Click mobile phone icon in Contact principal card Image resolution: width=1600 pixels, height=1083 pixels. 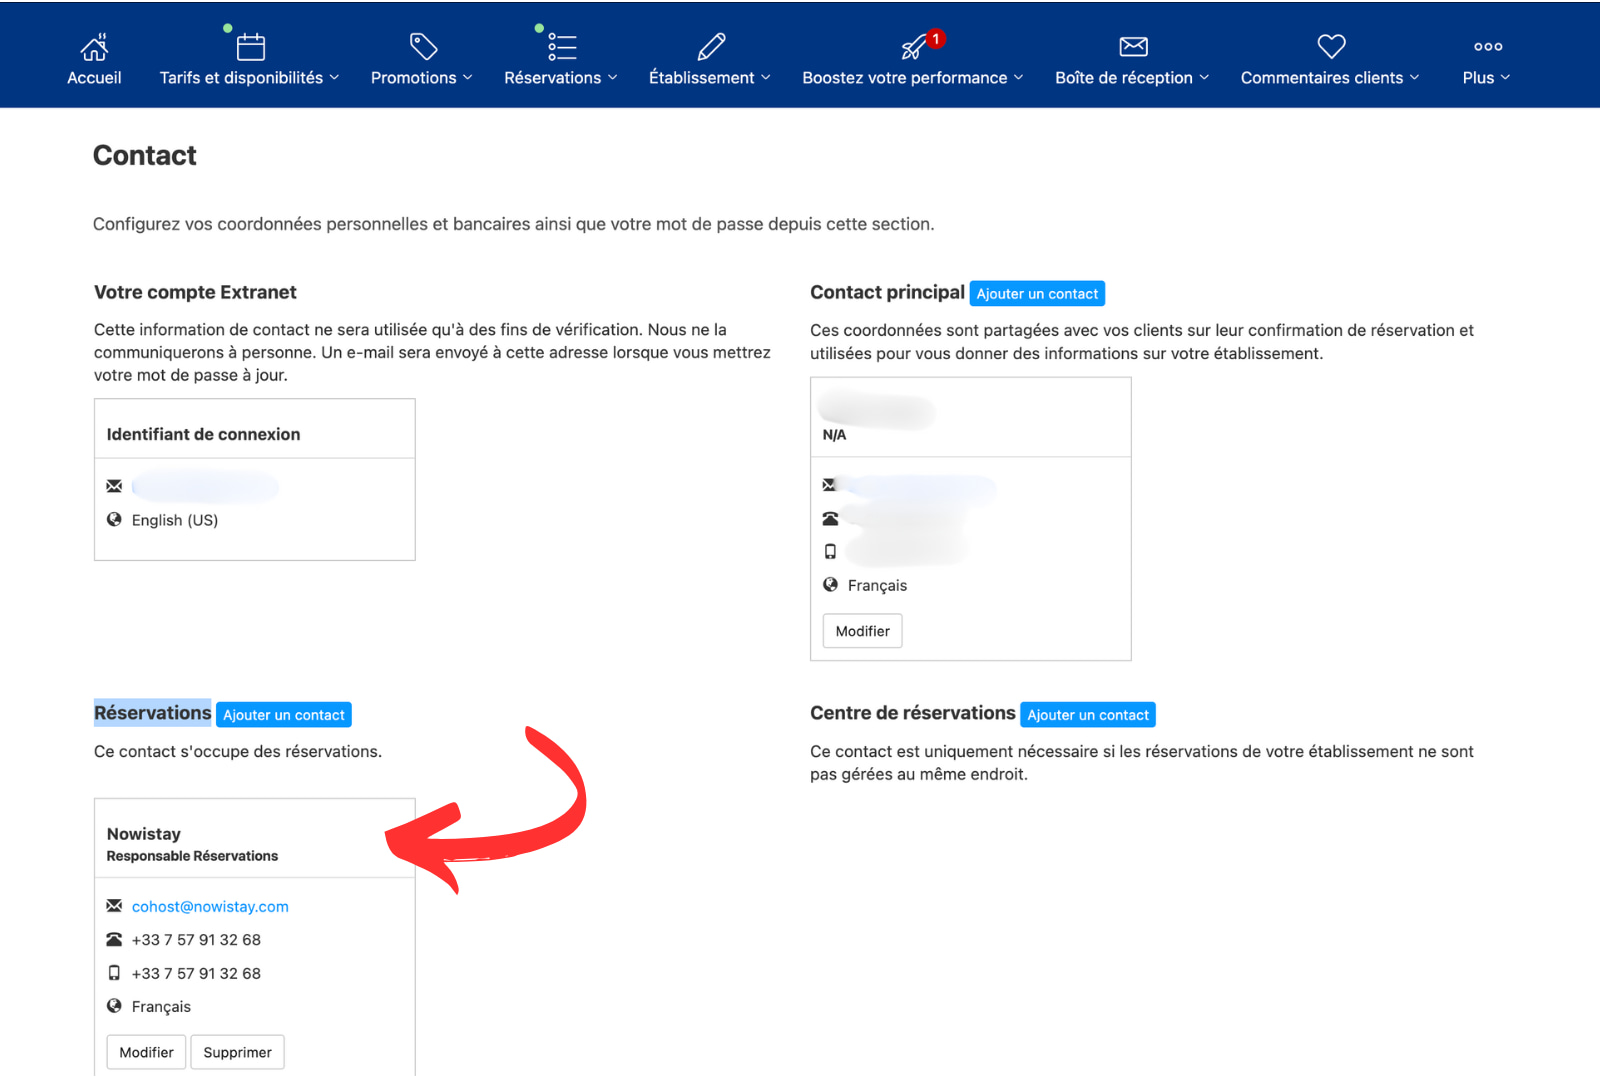(830, 551)
